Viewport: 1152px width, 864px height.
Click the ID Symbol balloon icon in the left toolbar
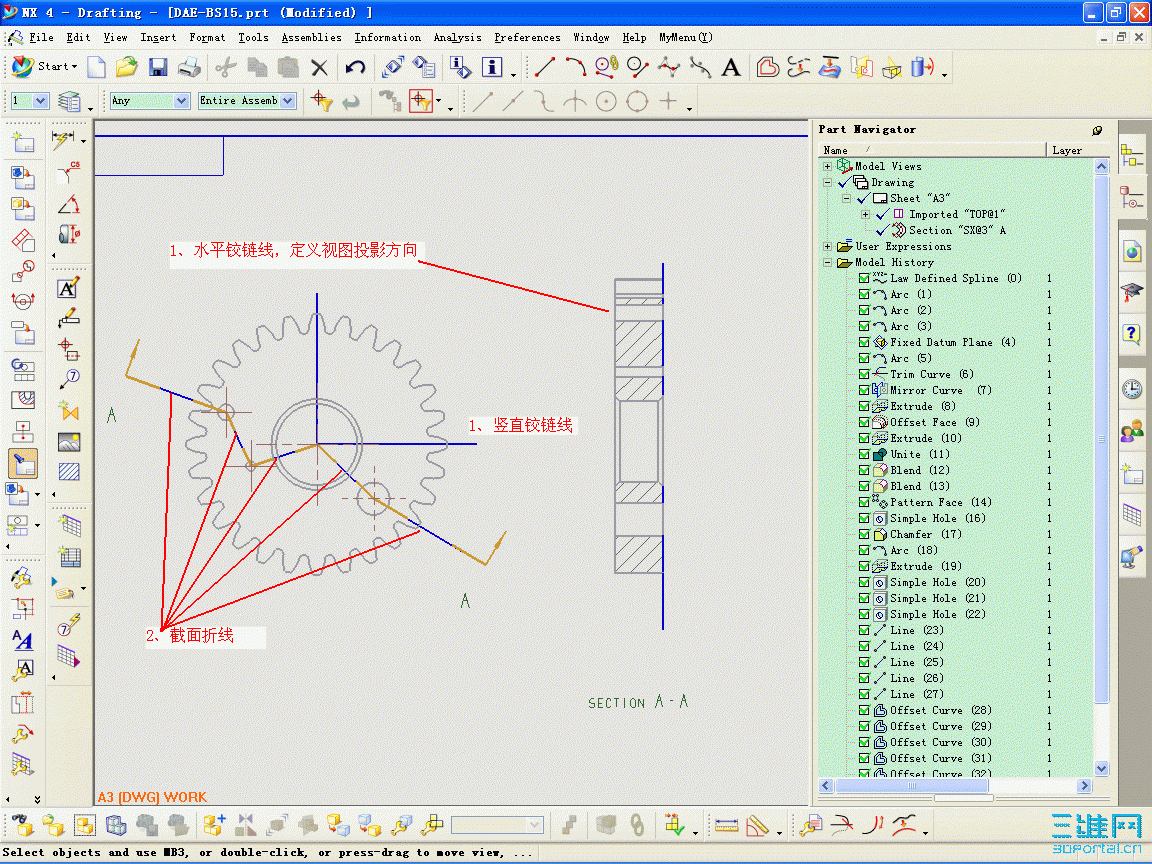(x=70, y=378)
